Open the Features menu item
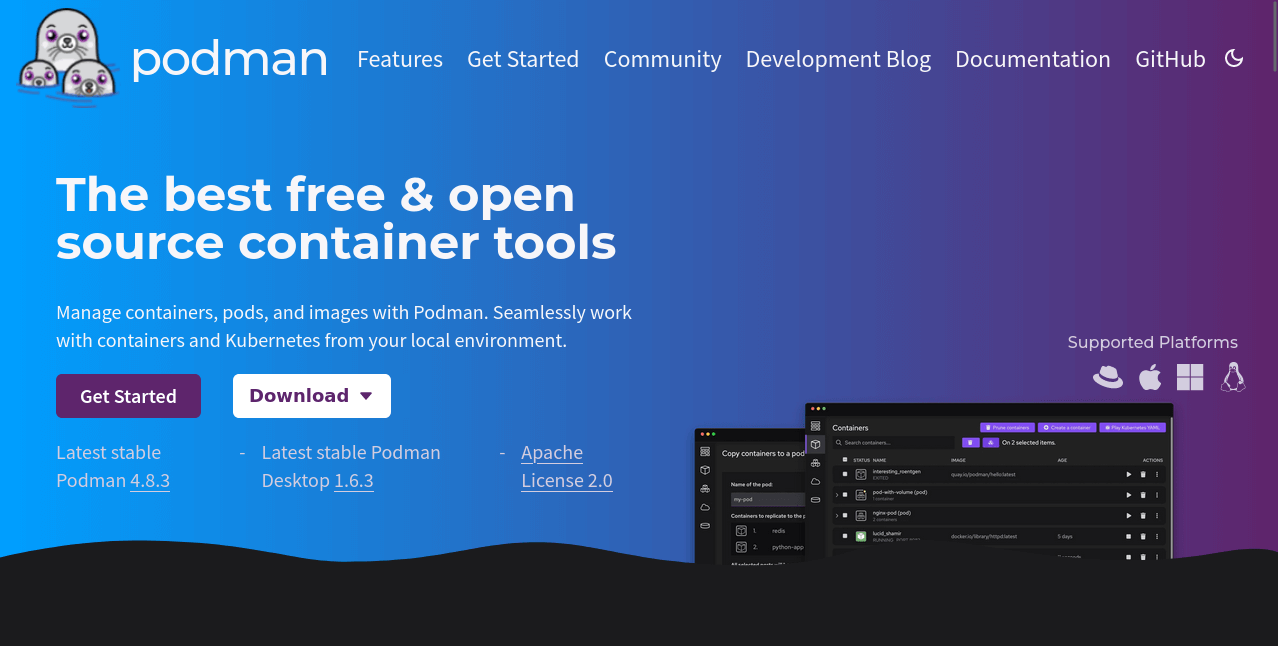The image size is (1278, 646). click(x=400, y=59)
